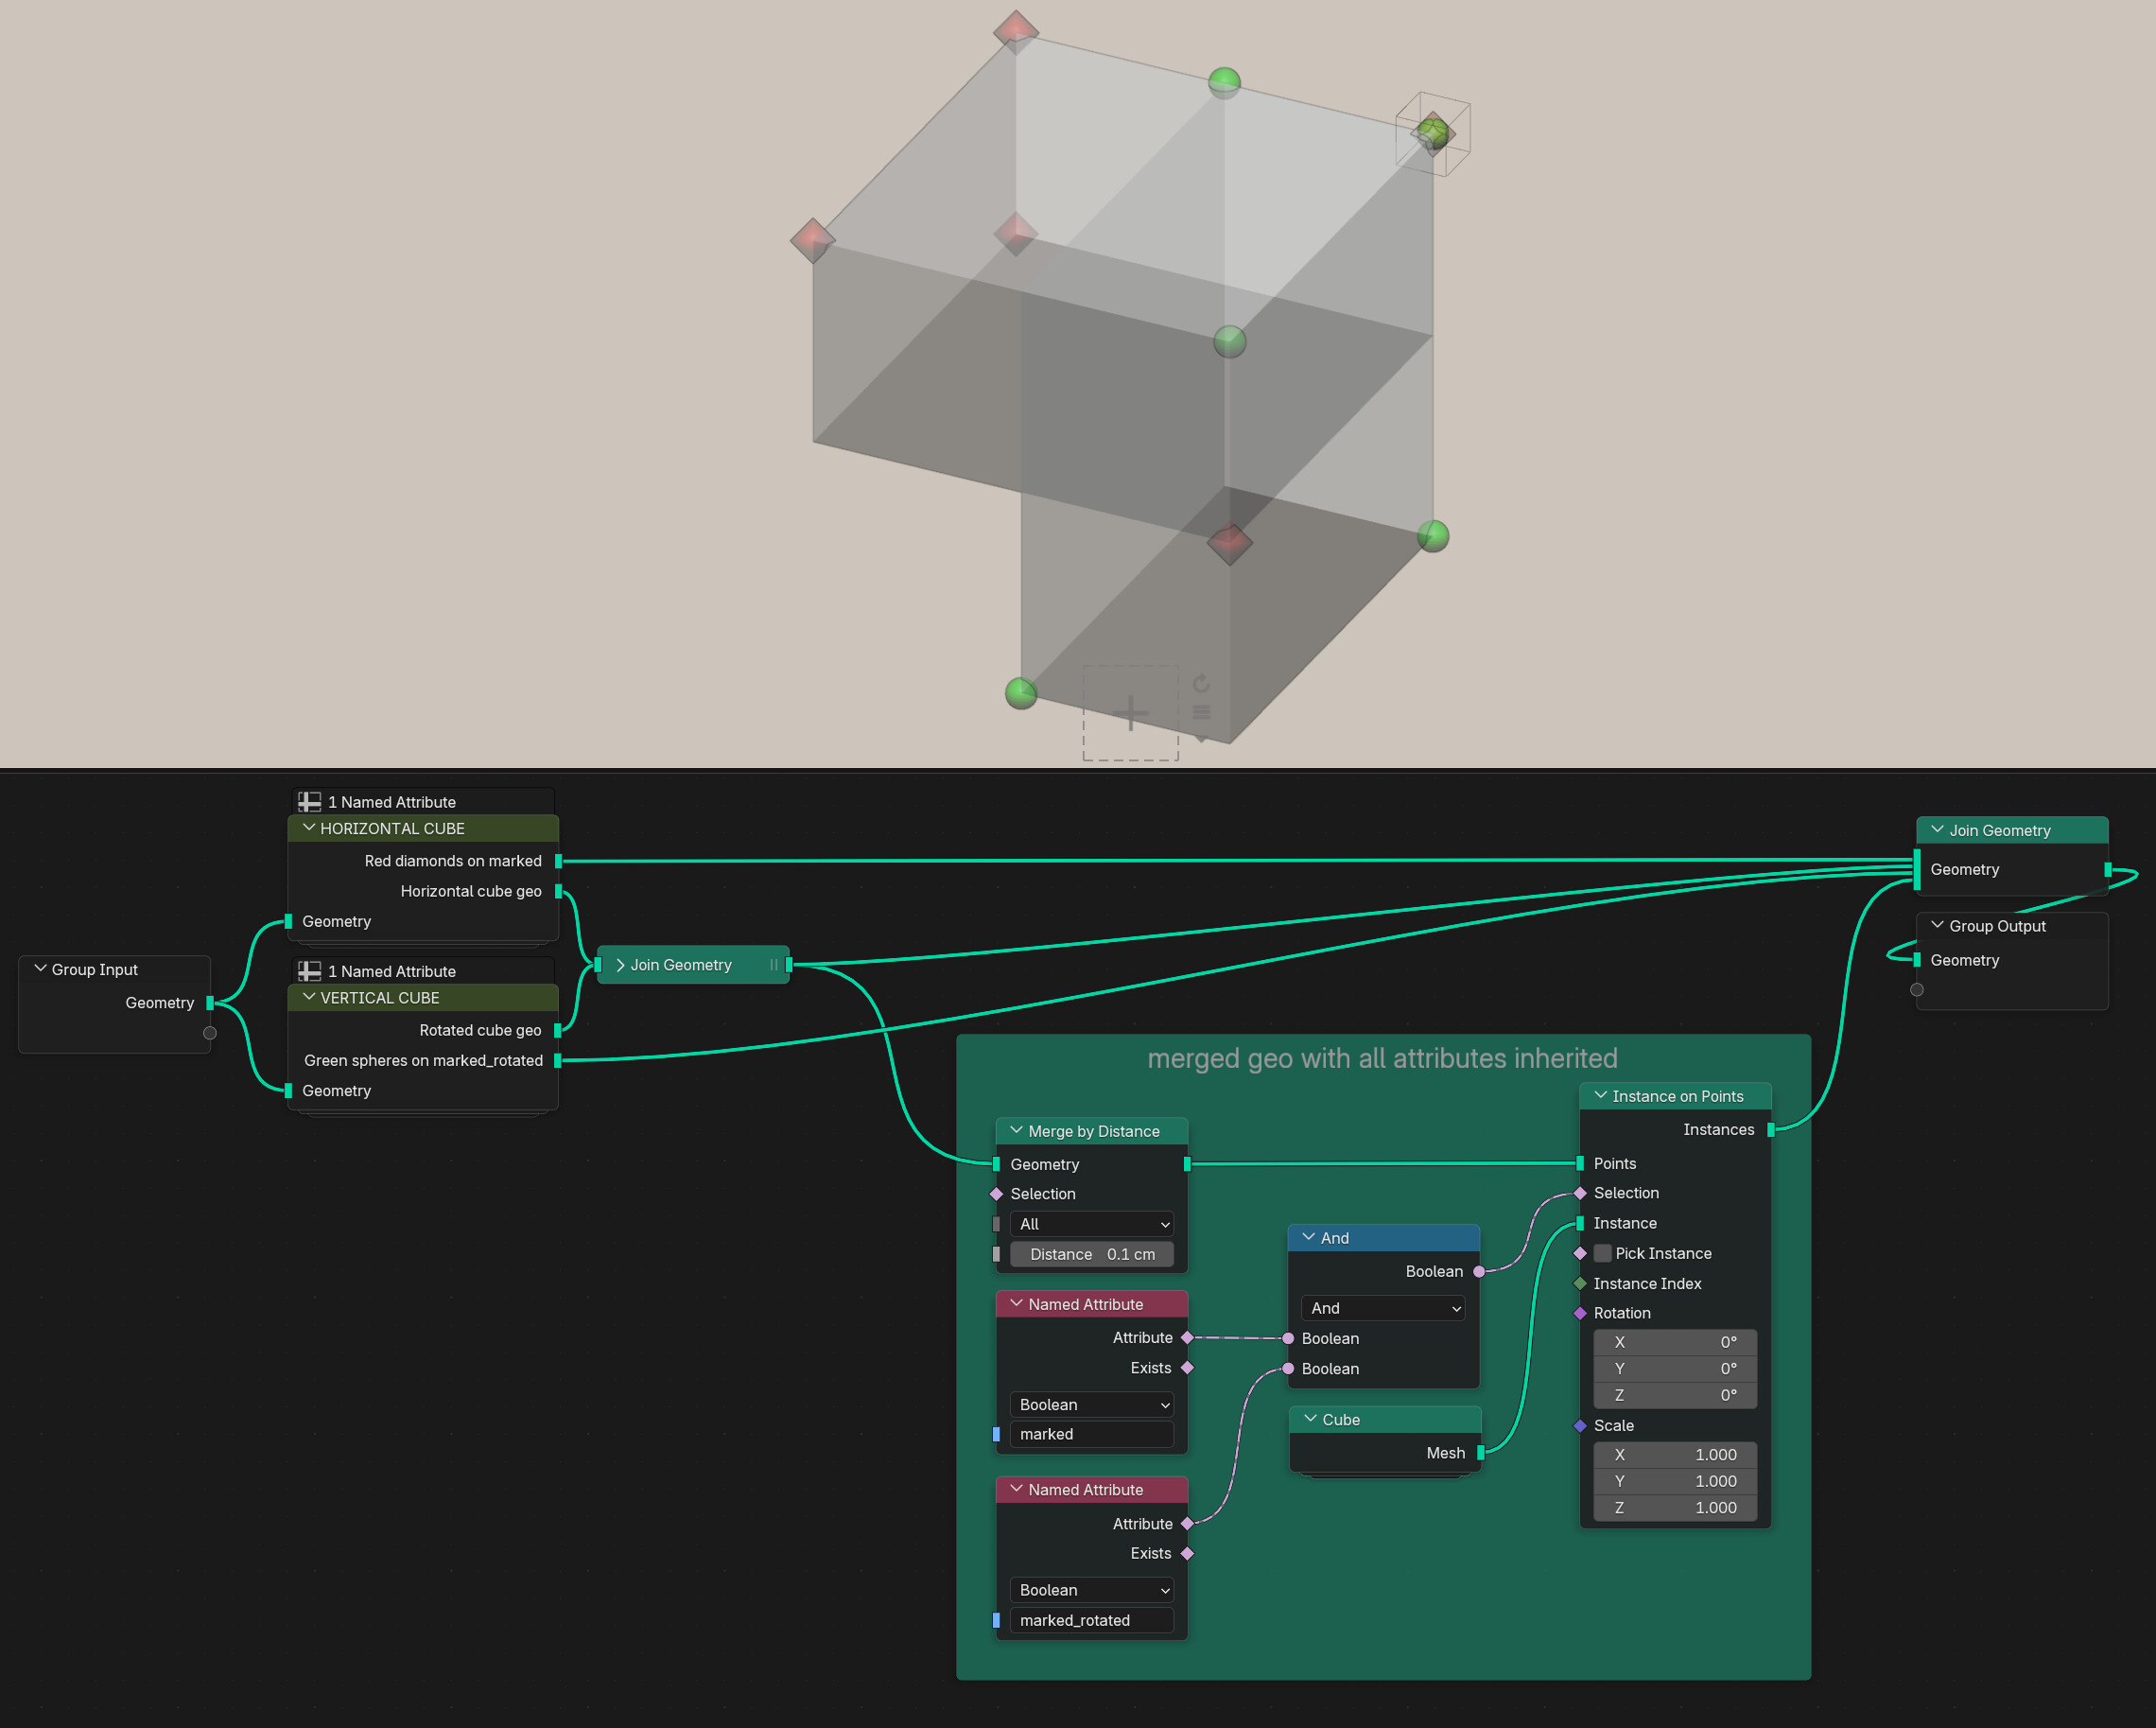
Task: Click the Rotation X value field
Action: [1675, 1342]
